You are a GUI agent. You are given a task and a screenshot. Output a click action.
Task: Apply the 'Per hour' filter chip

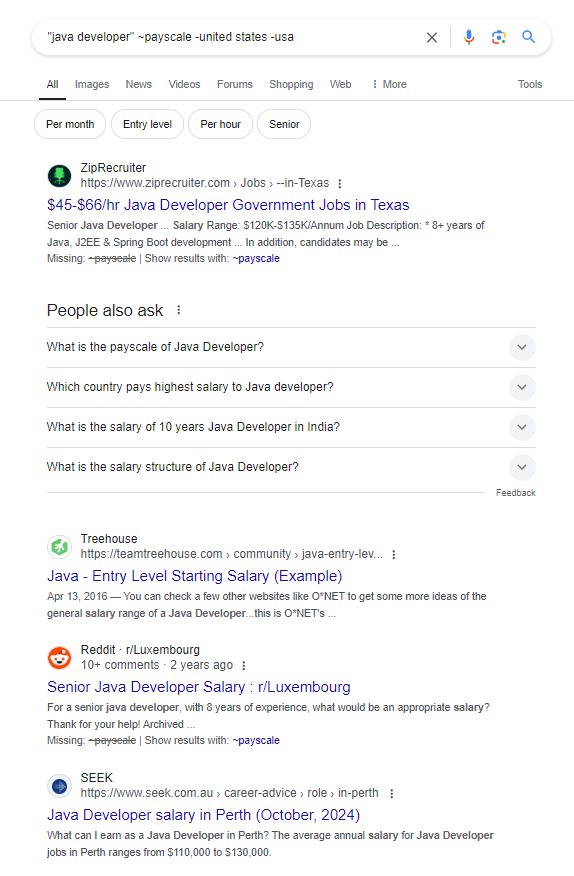(x=221, y=124)
